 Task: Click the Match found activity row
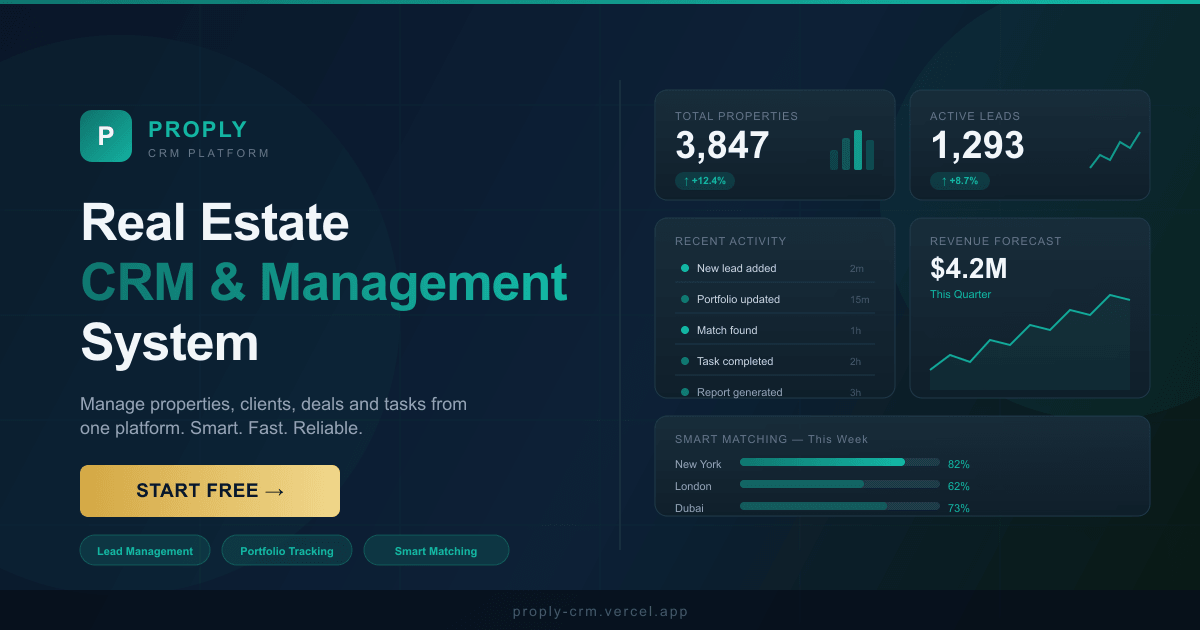coord(775,330)
